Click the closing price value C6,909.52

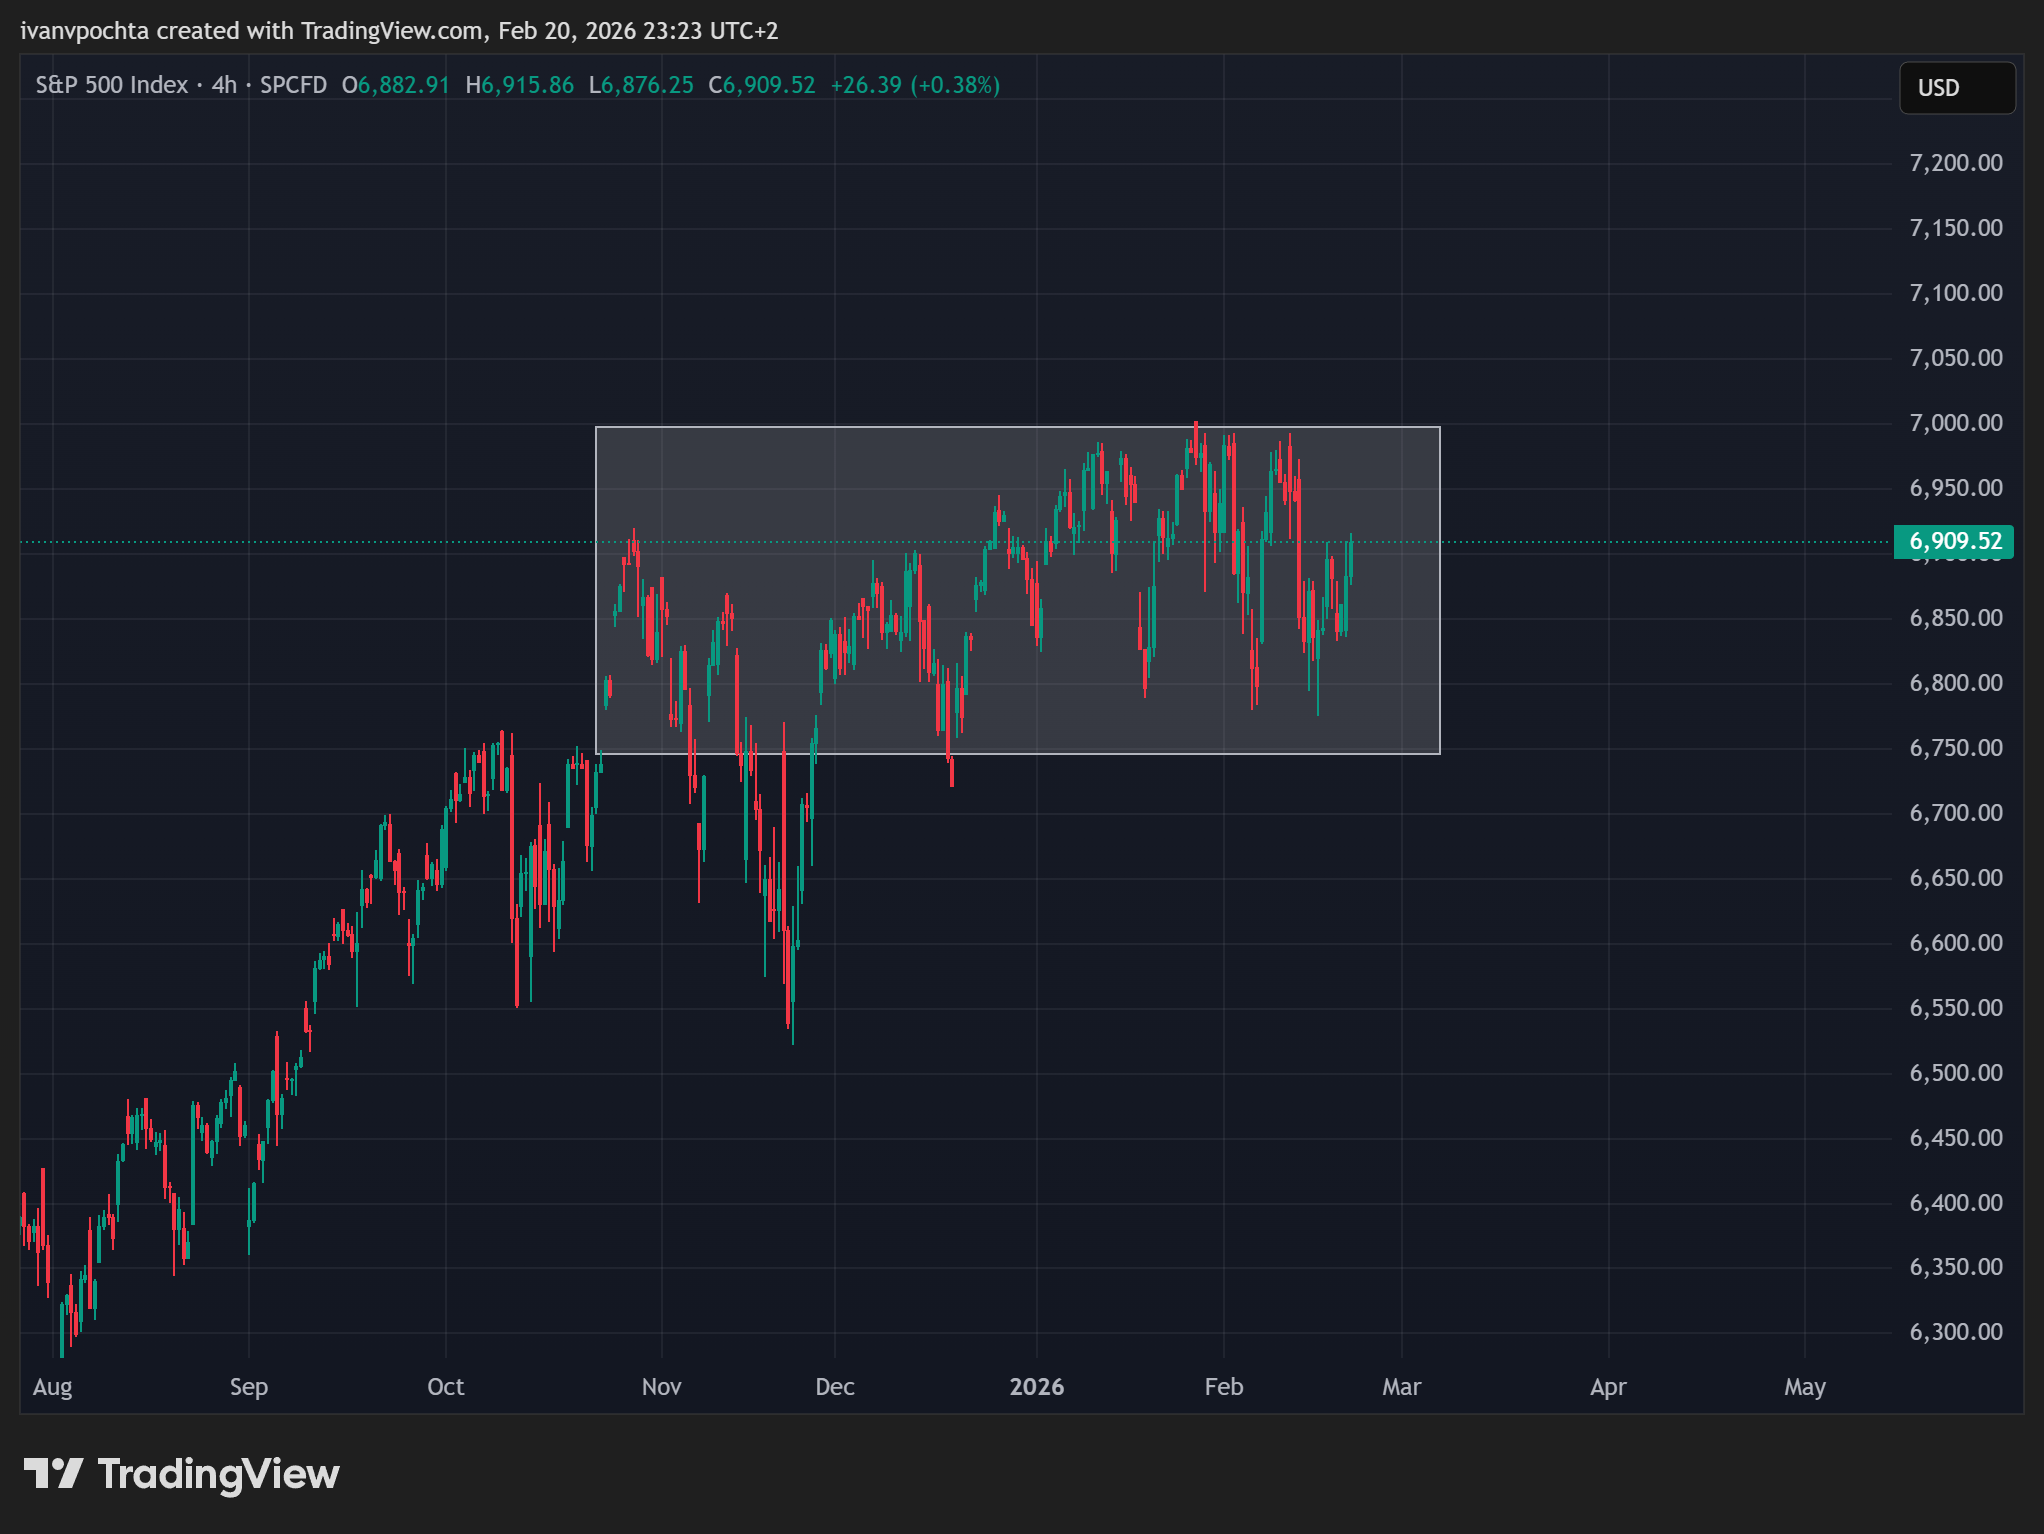pyautogui.click(x=761, y=85)
